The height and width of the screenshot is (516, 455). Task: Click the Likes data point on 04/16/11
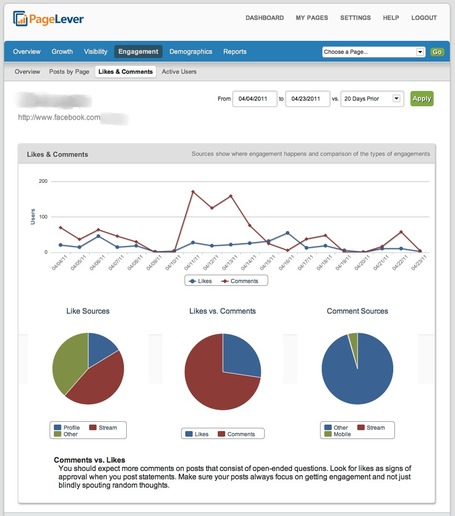point(288,233)
